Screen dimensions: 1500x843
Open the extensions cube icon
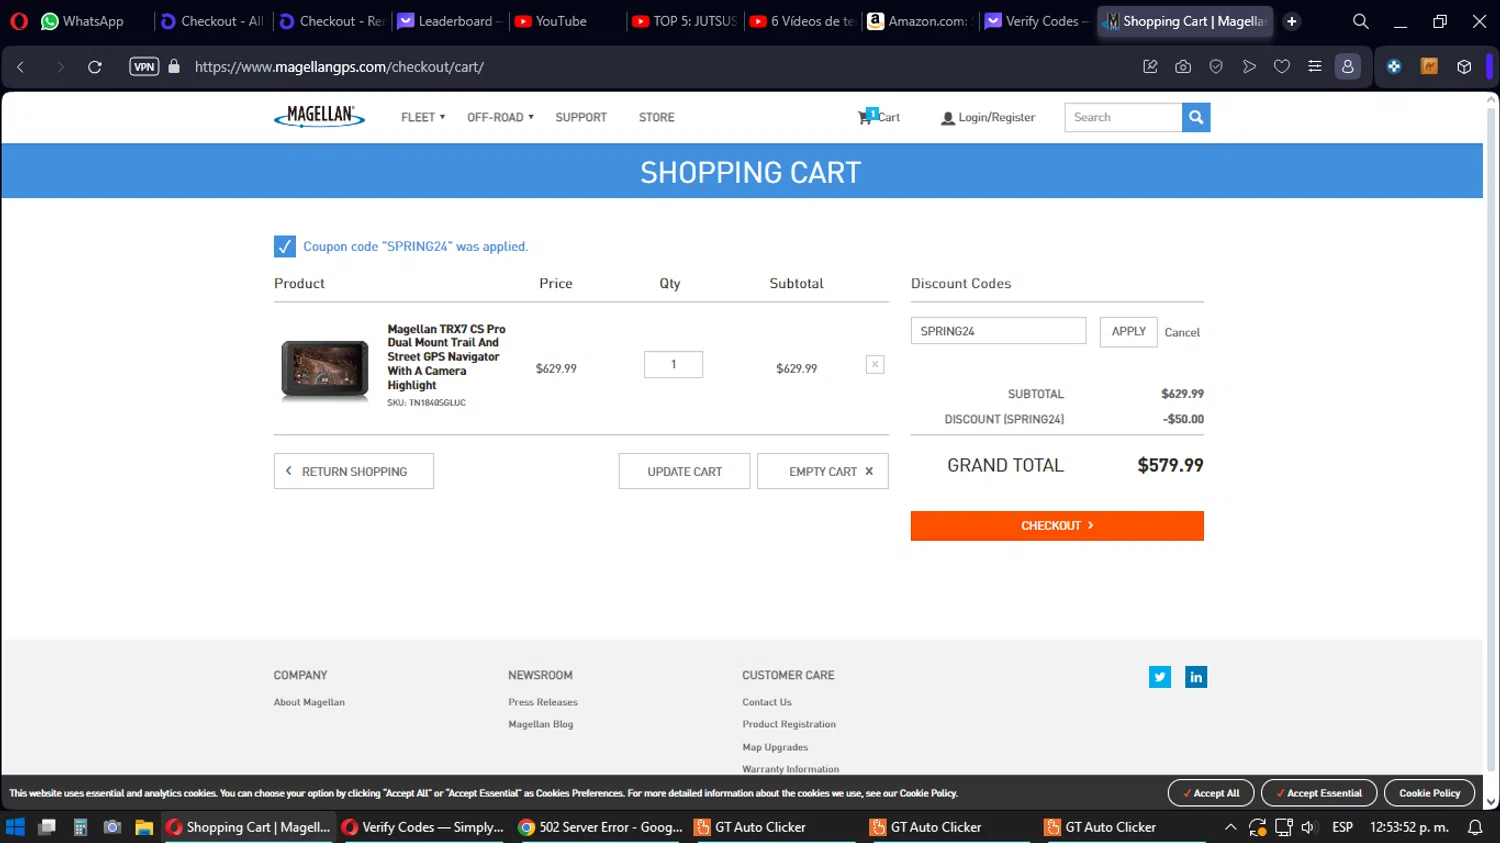tap(1464, 67)
